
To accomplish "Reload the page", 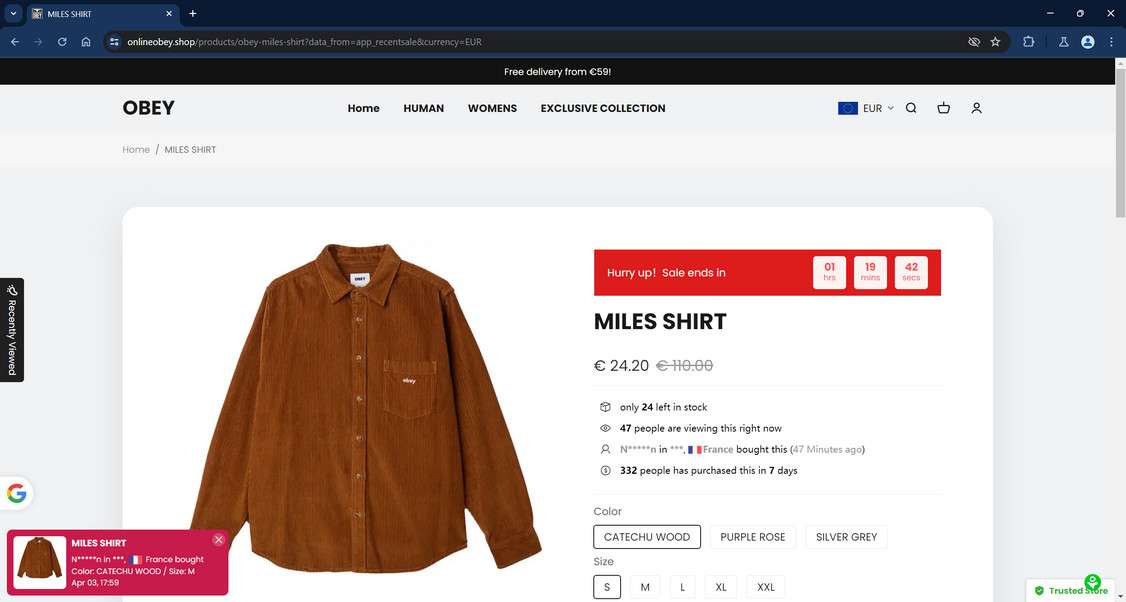I will 62,42.
